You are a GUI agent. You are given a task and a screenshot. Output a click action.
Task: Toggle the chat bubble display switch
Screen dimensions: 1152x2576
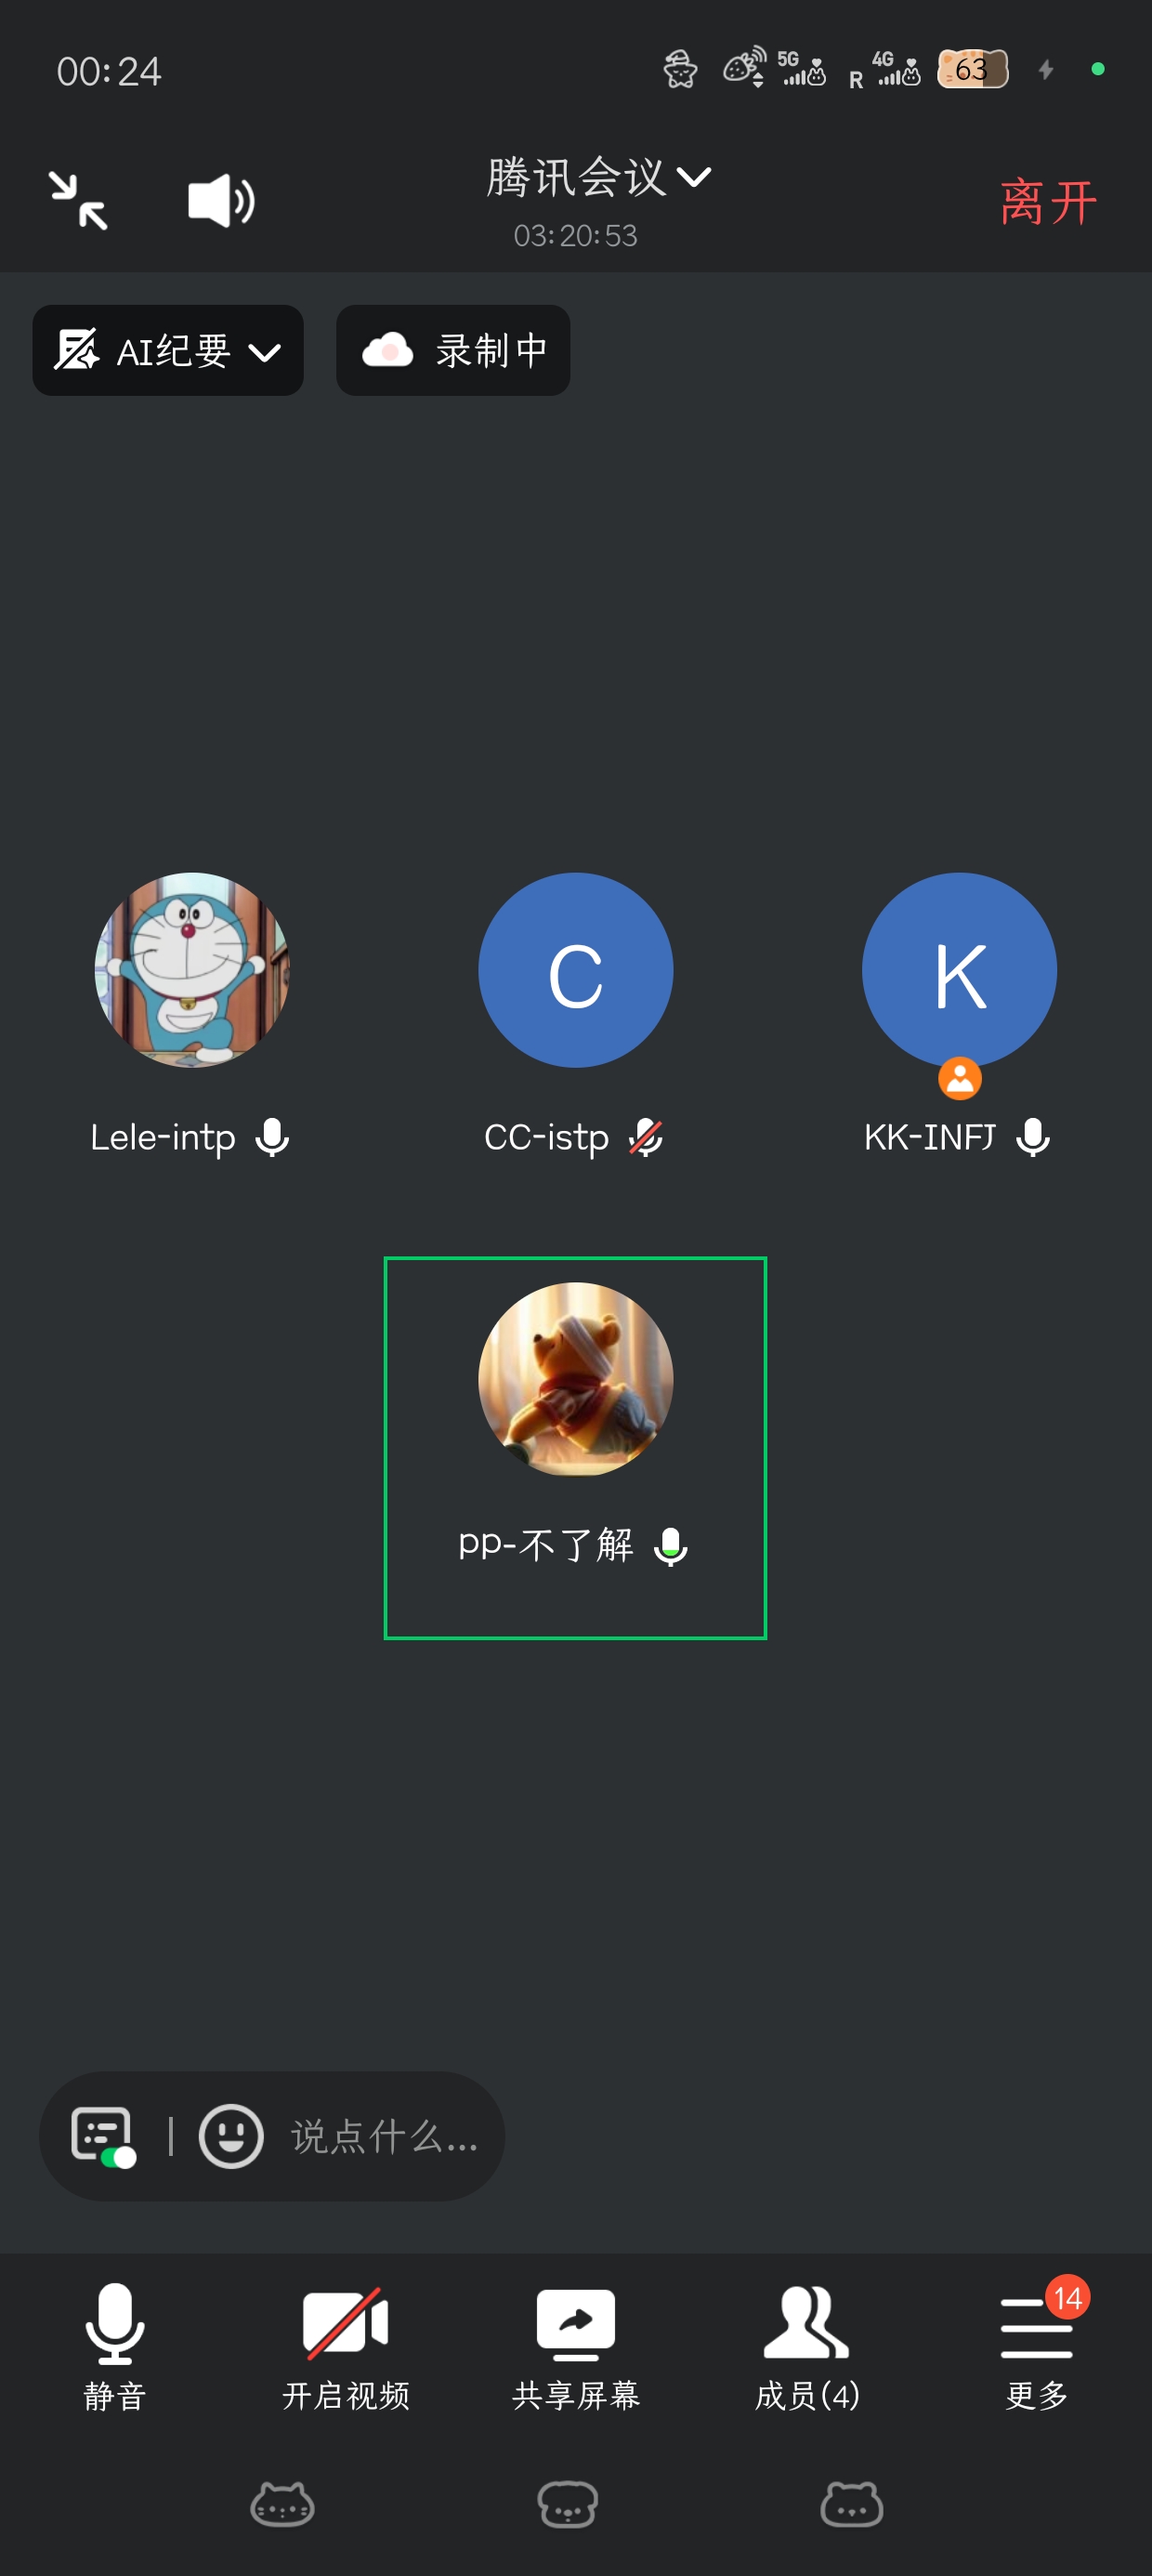coord(103,2137)
